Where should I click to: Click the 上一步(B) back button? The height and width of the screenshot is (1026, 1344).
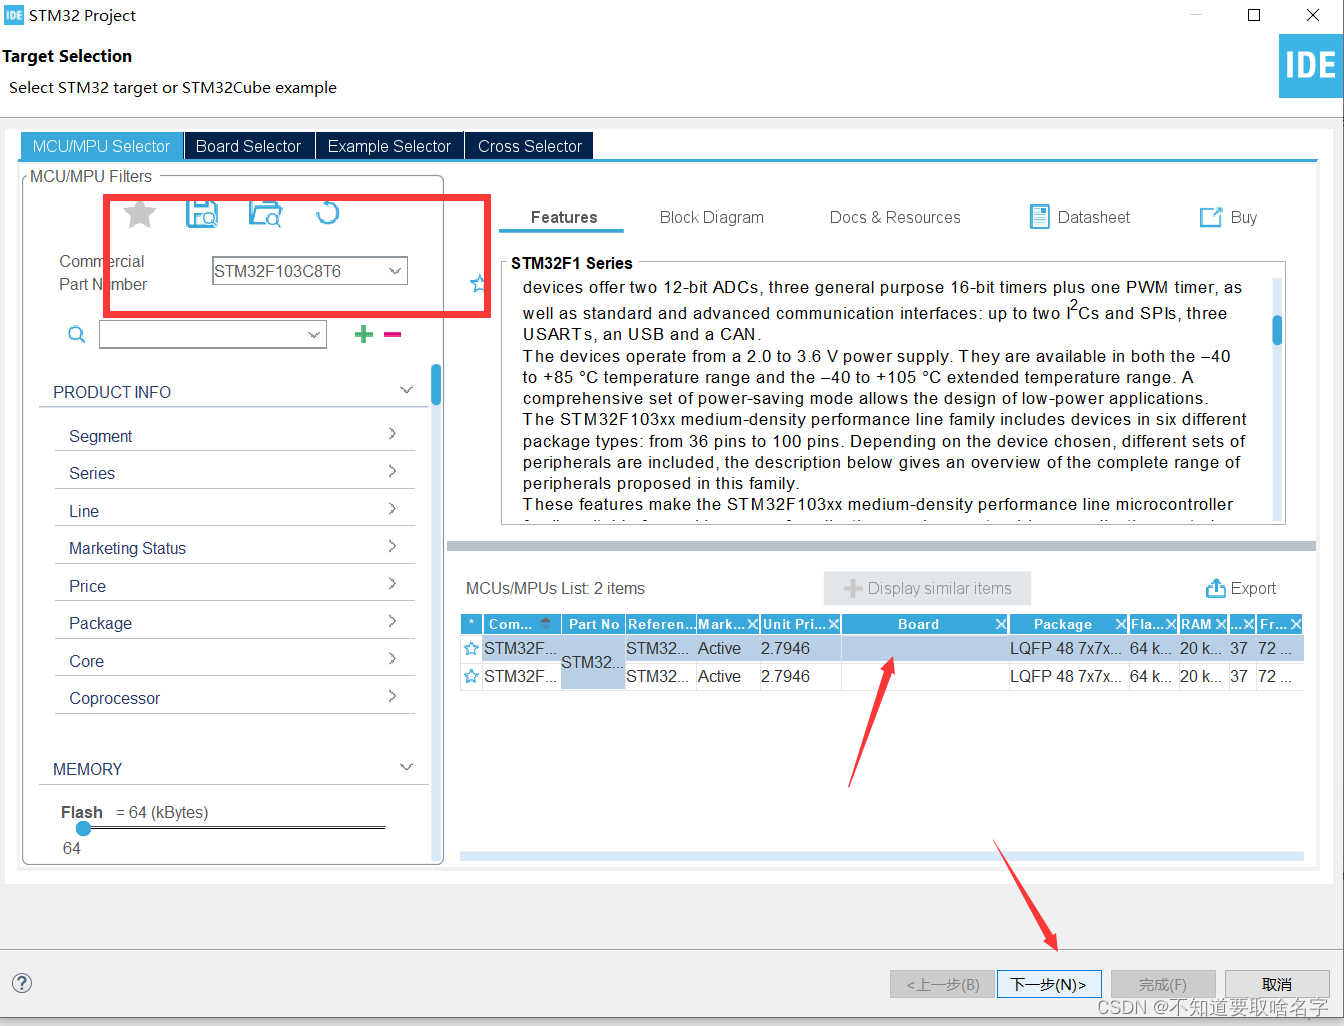click(942, 984)
